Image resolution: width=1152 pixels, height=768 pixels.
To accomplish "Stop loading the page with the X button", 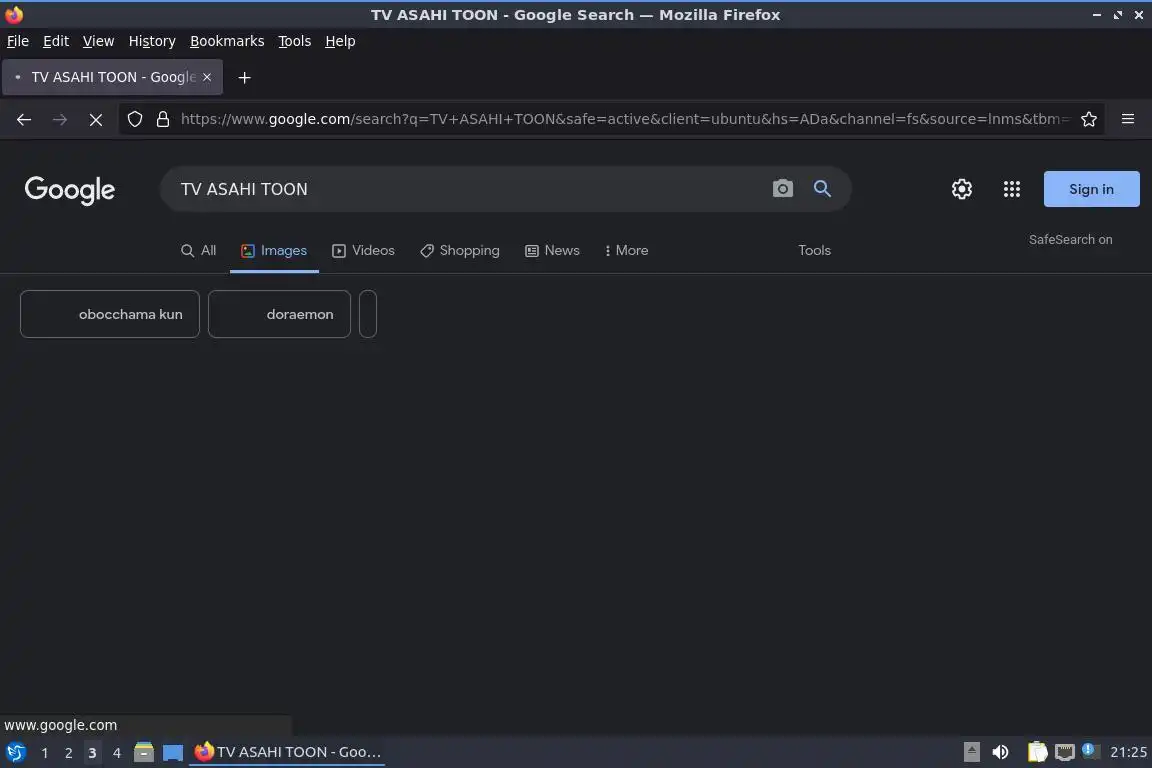I will coord(96,119).
